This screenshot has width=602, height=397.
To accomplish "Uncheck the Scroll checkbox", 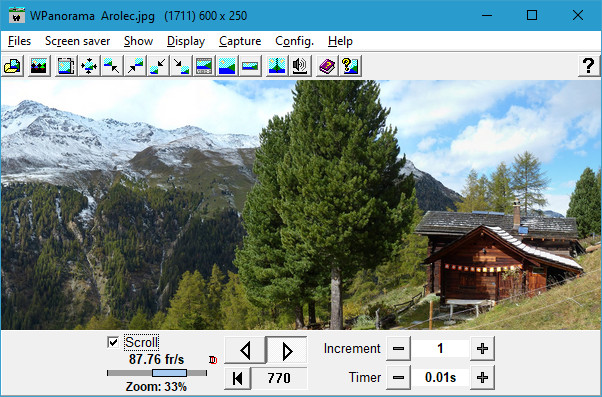I will coord(113,342).
